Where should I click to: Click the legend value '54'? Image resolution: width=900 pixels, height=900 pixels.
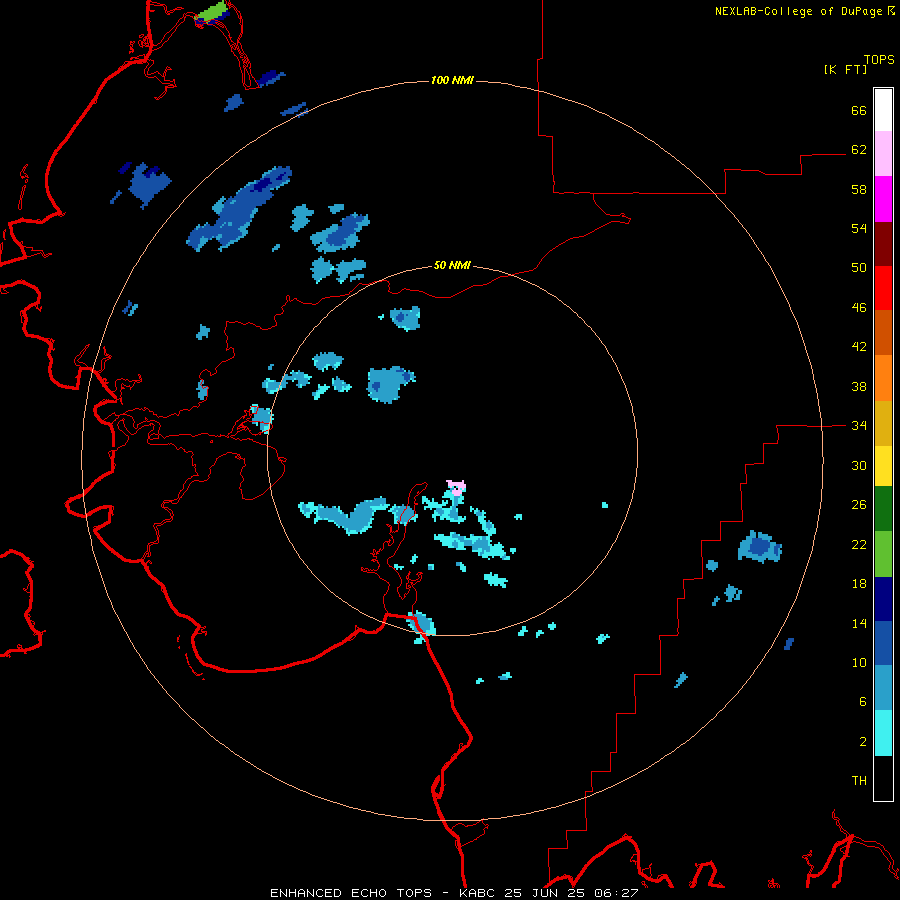(859, 228)
